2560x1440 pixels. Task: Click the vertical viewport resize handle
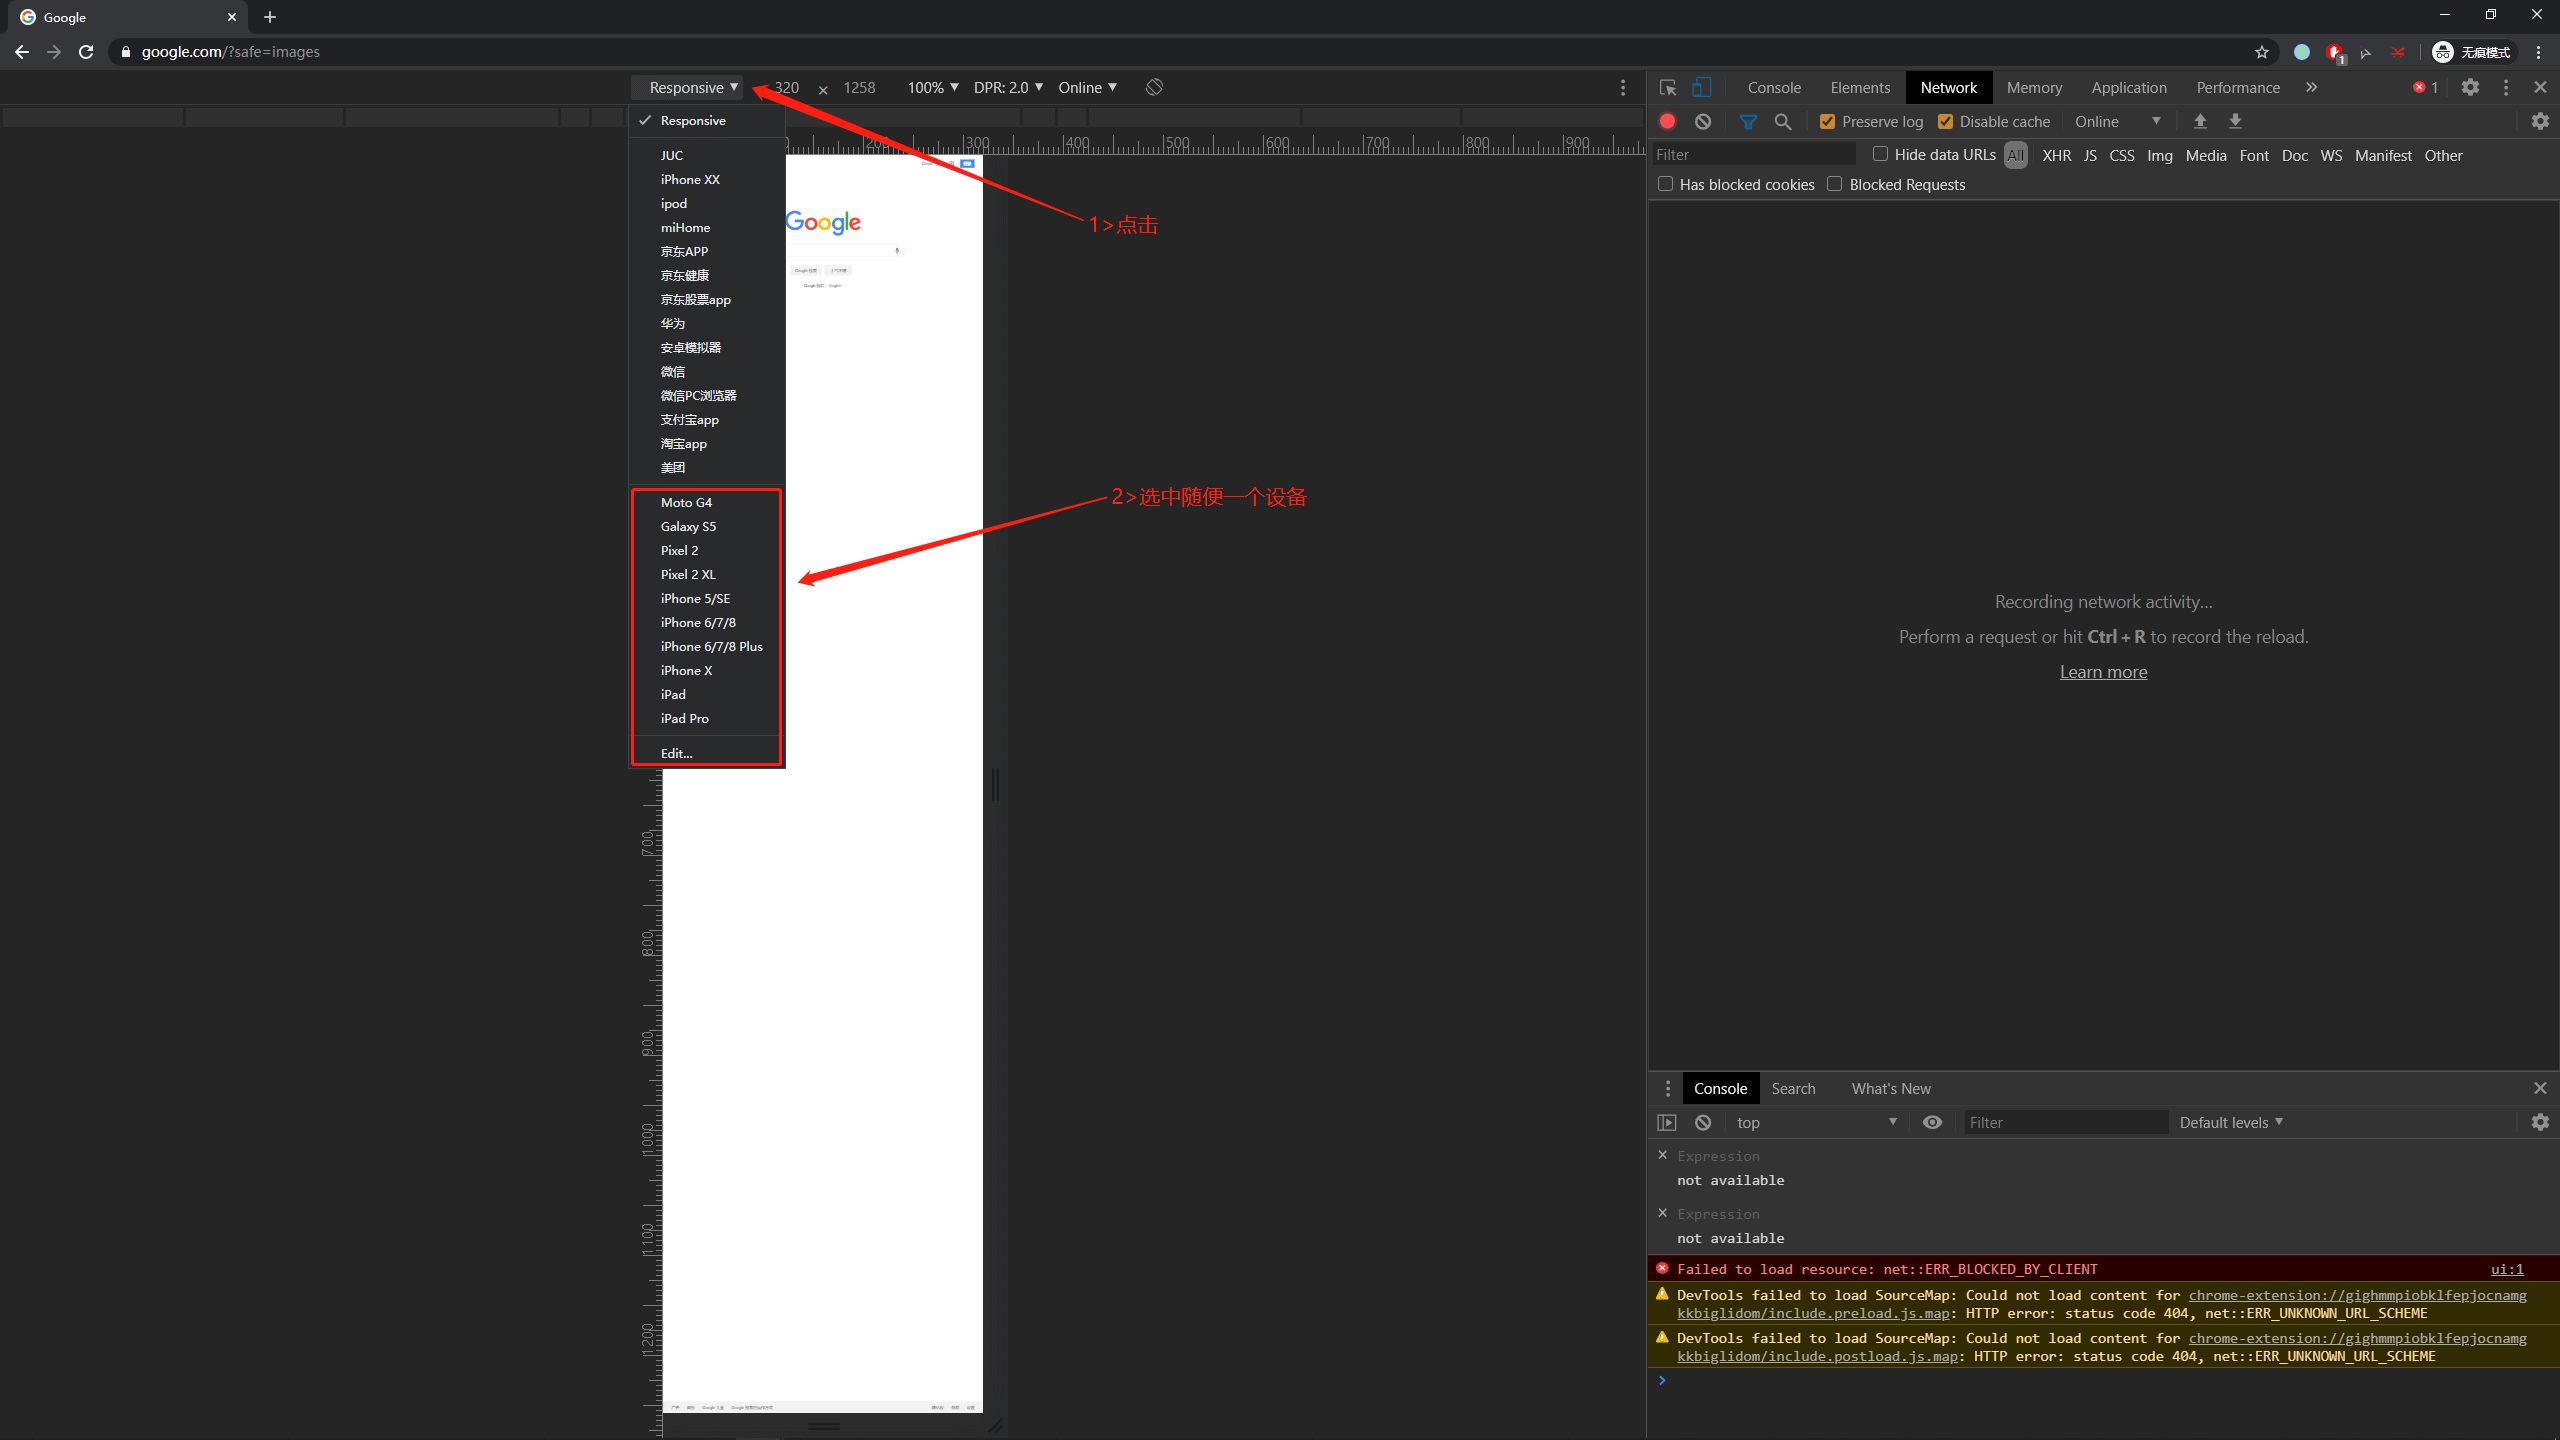pos(995,783)
